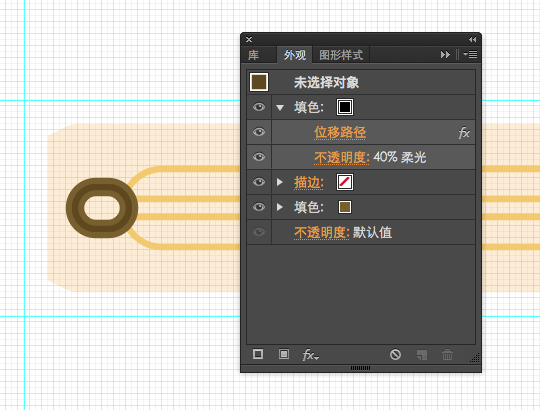The width and height of the screenshot is (540, 410).
Task: Toggle visibility of 位移路径 effect
Action: (x=259, y=132)
